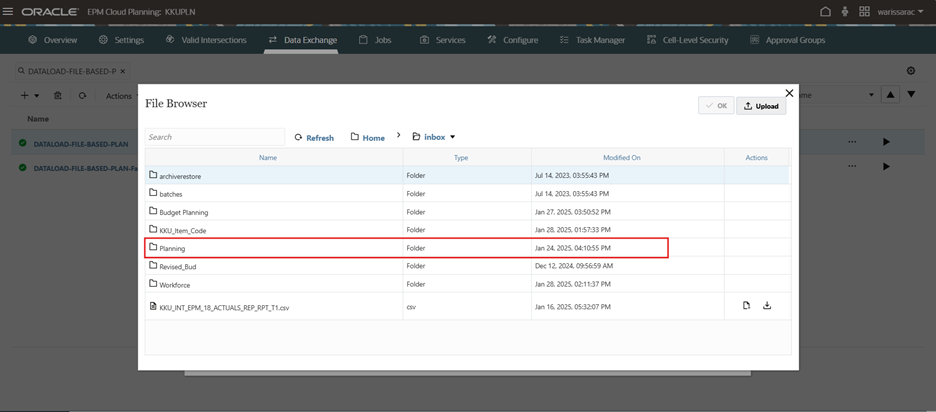Download the KKU_INT_EPM_18_ACTUALS csv file

pos(767,306)
